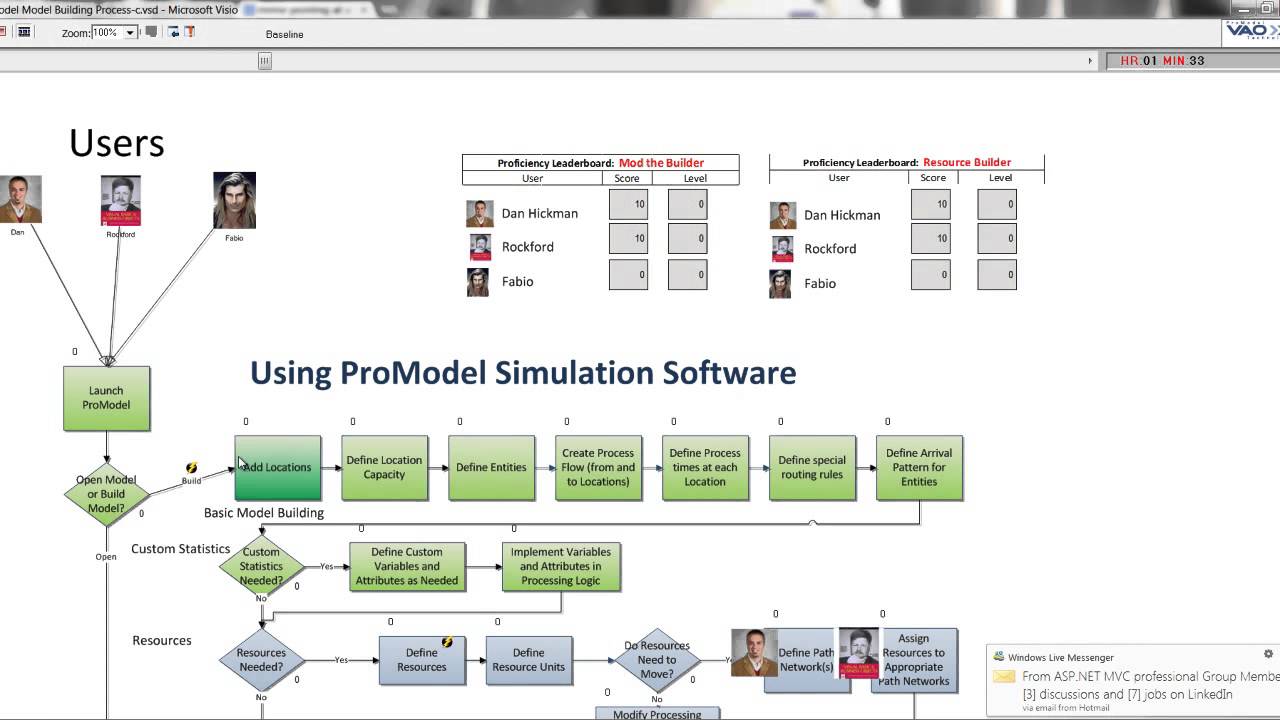This screenshot has width=1280, height=720.
Task: Click Rockford's score box in Resource Builder
Action: coord(931,239)
